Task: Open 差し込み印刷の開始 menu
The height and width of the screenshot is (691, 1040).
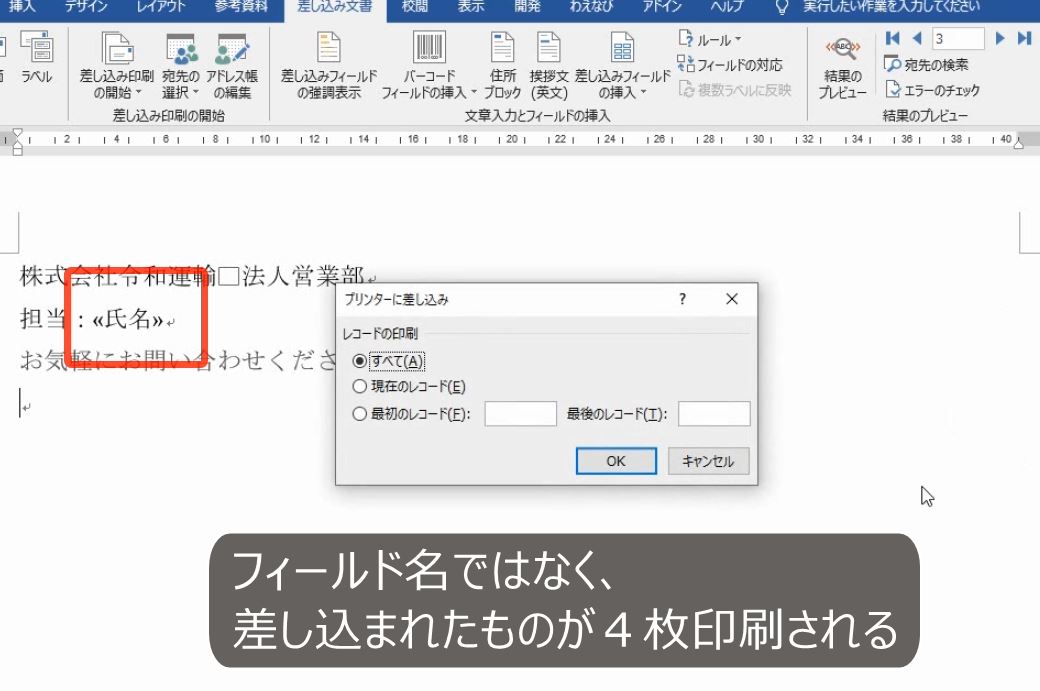Action: tap(117, 65)
